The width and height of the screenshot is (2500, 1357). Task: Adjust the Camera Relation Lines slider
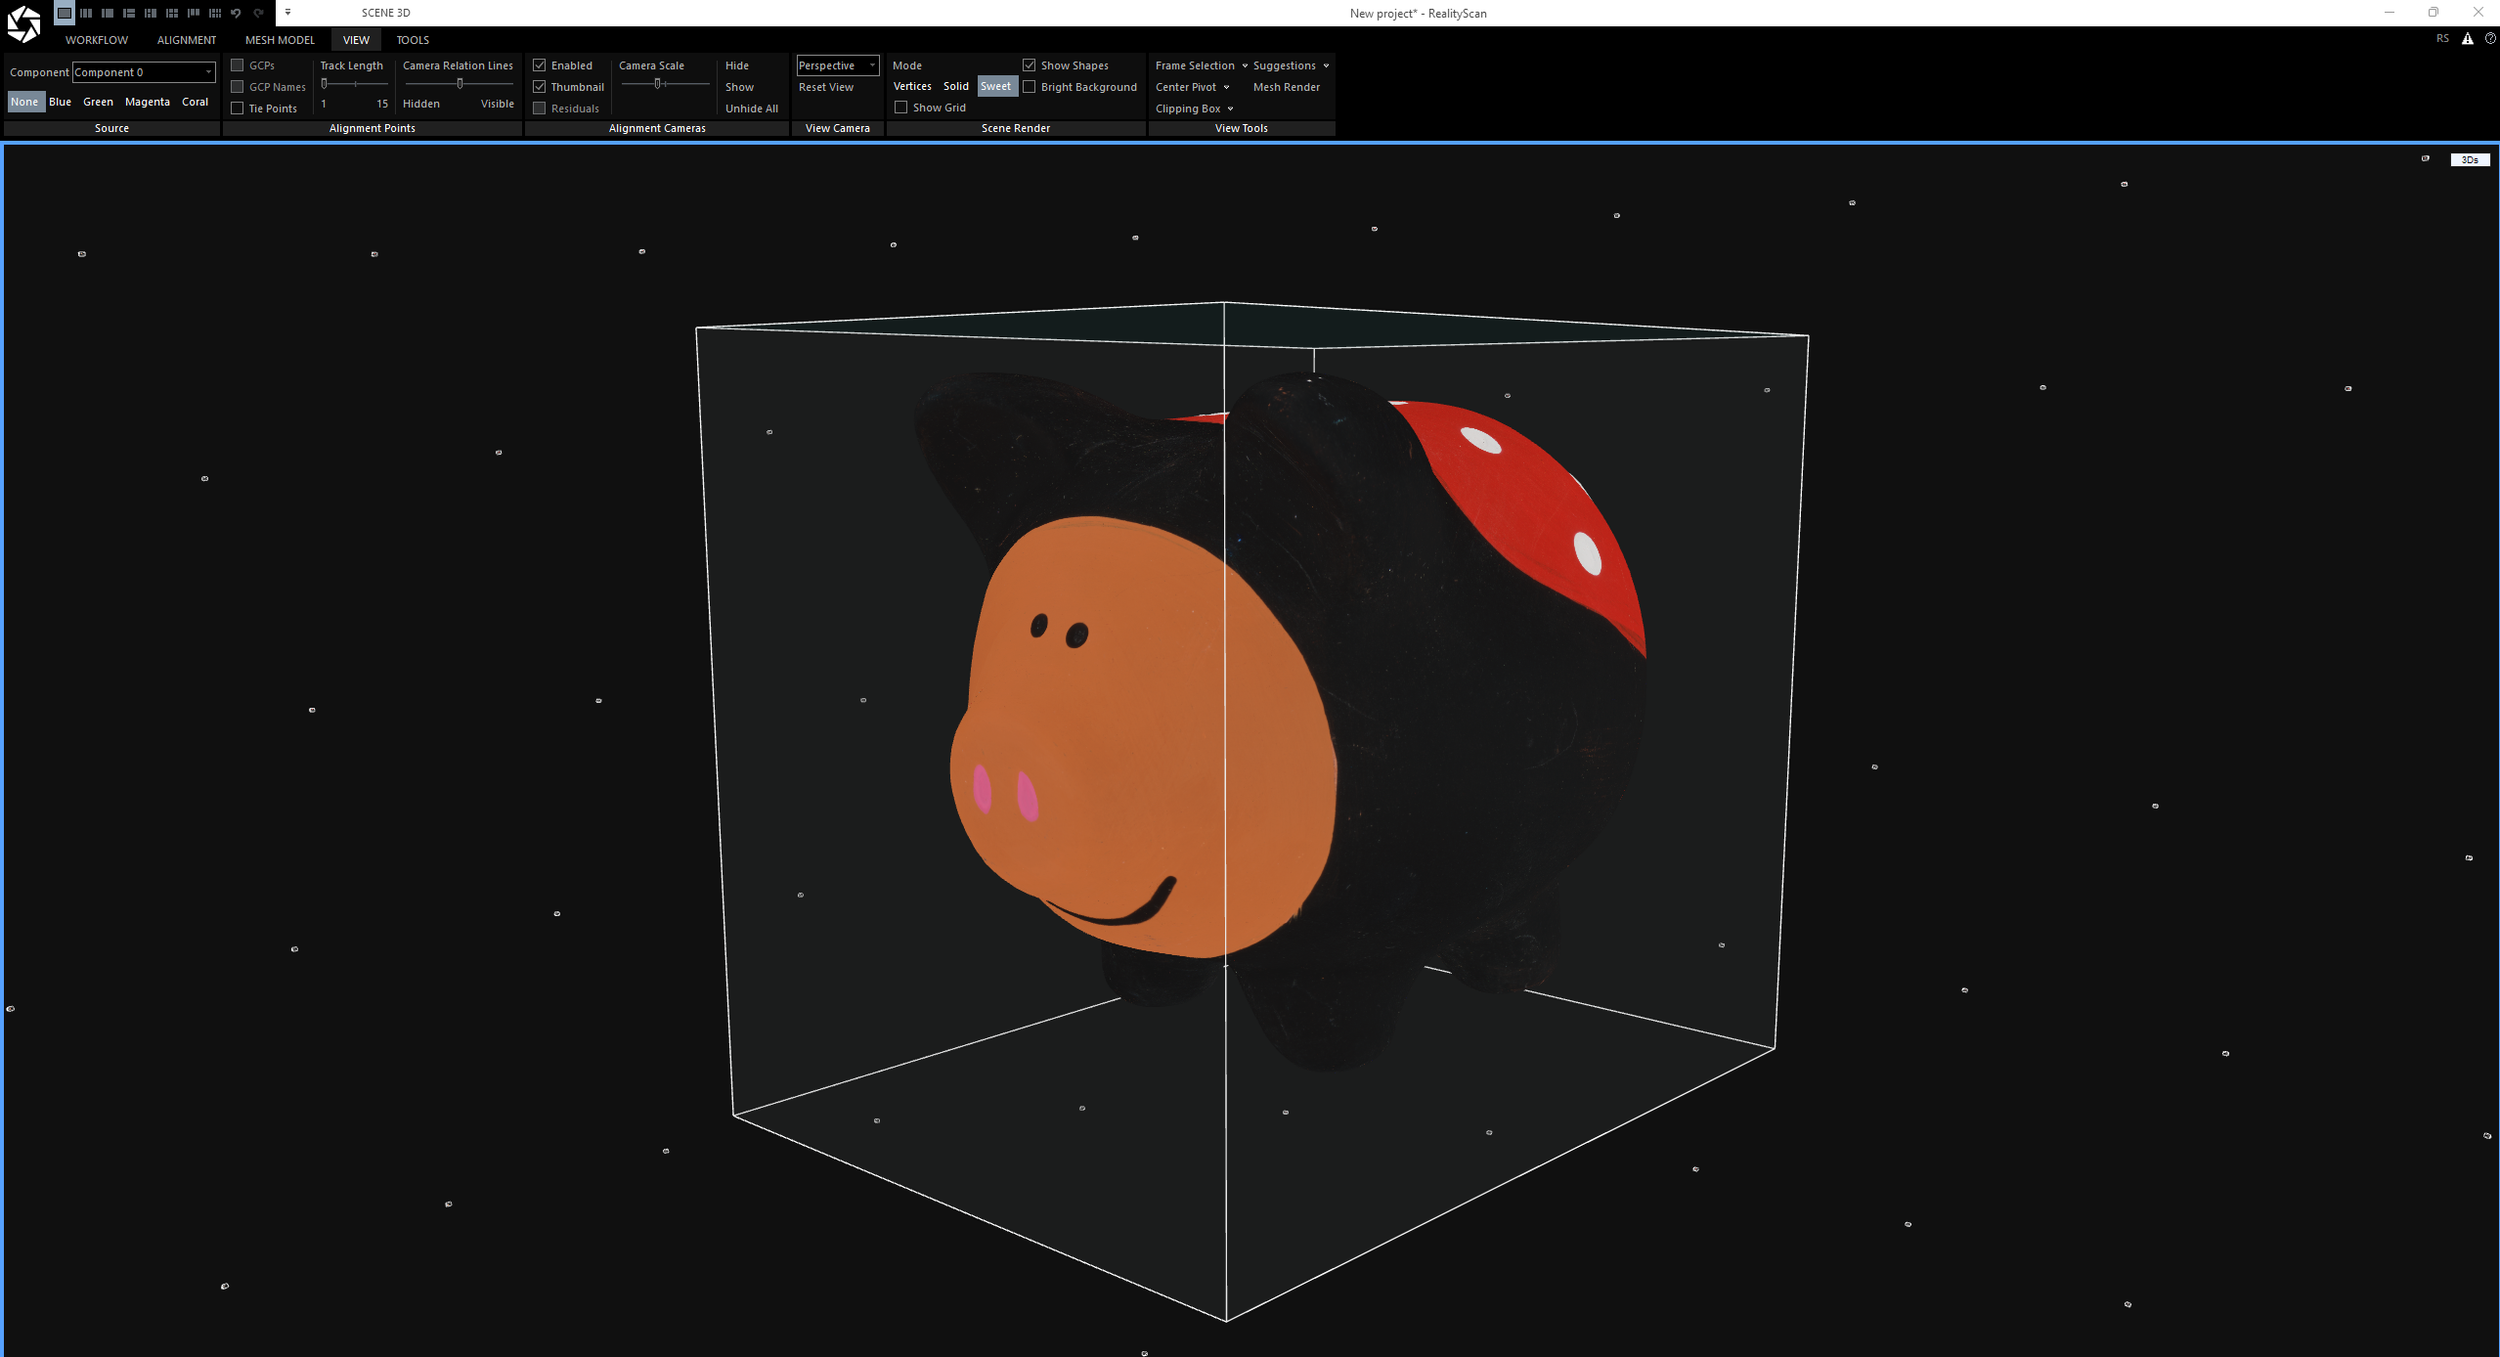click(459, 84)
